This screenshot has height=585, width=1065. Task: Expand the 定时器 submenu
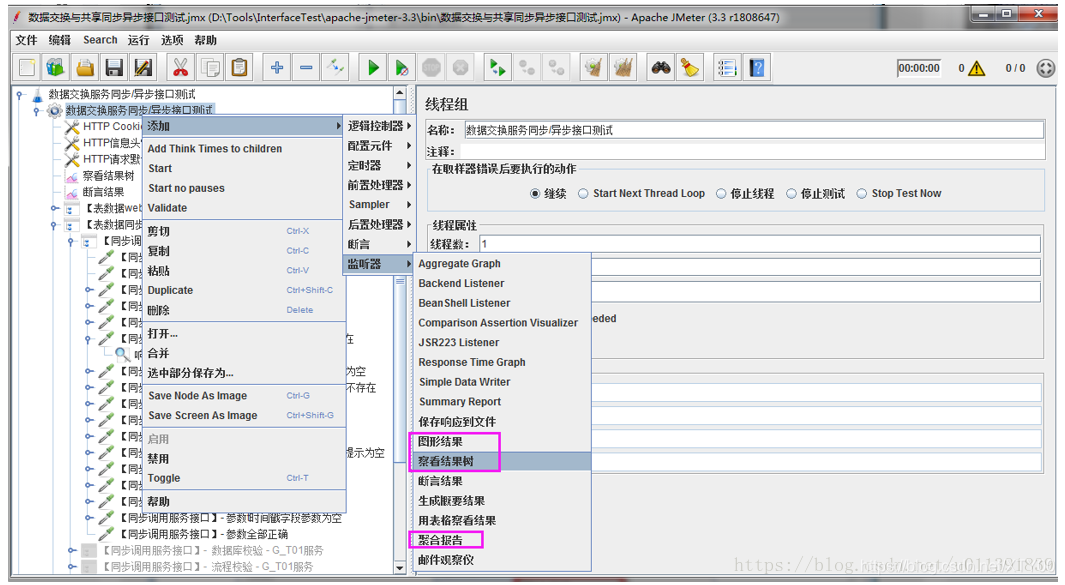point(379,165)
